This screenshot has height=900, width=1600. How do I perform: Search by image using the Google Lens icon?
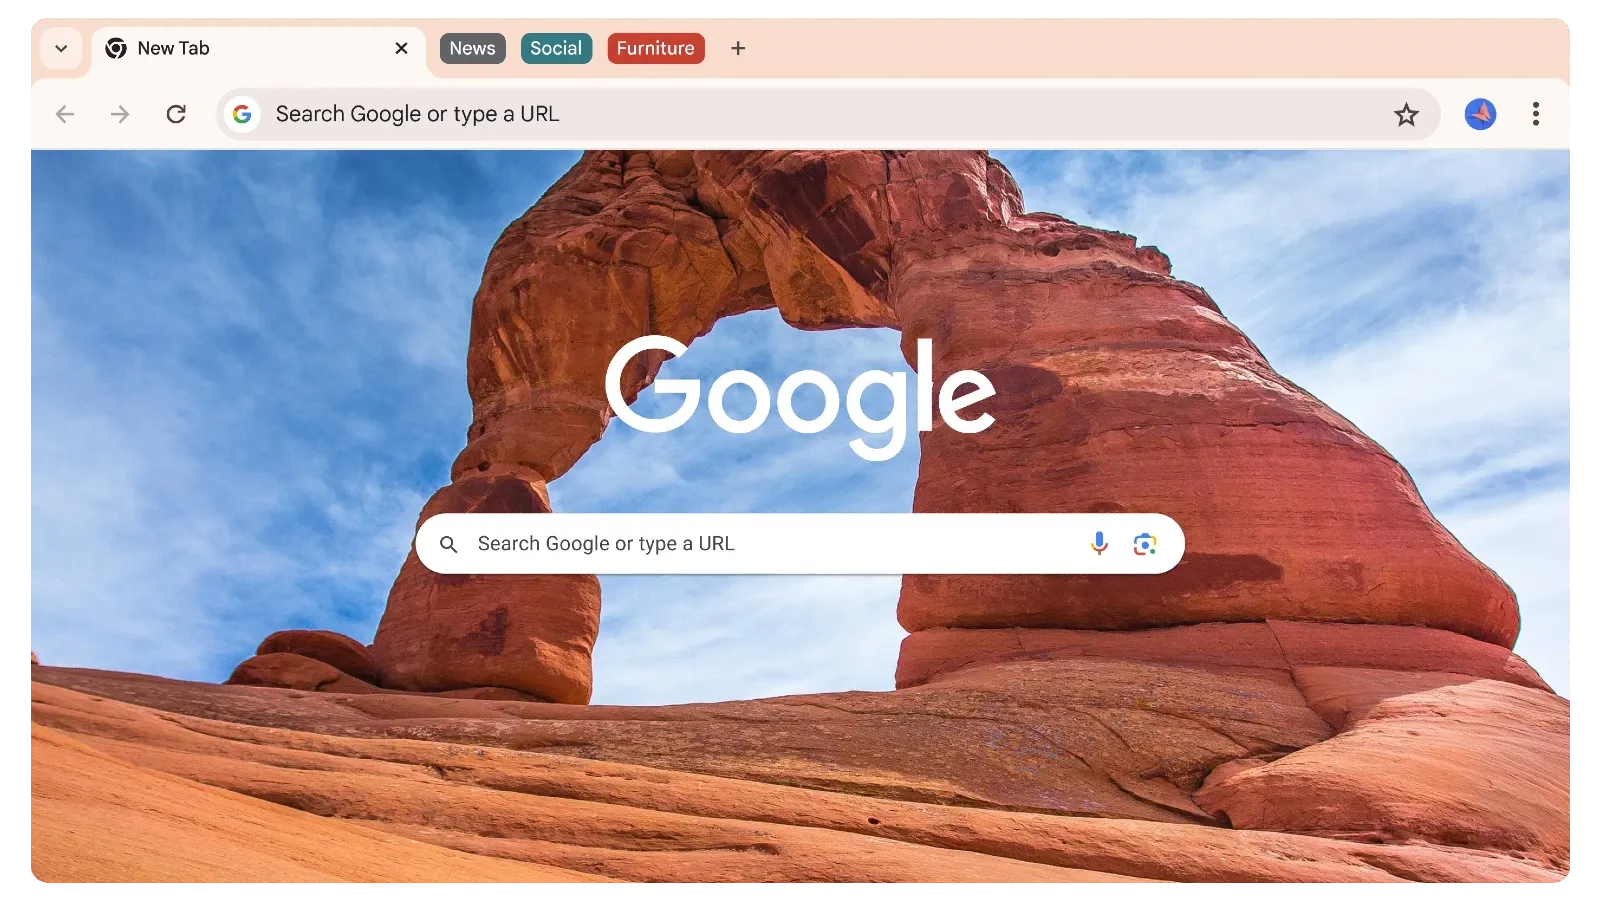(x=1146, y=543)
